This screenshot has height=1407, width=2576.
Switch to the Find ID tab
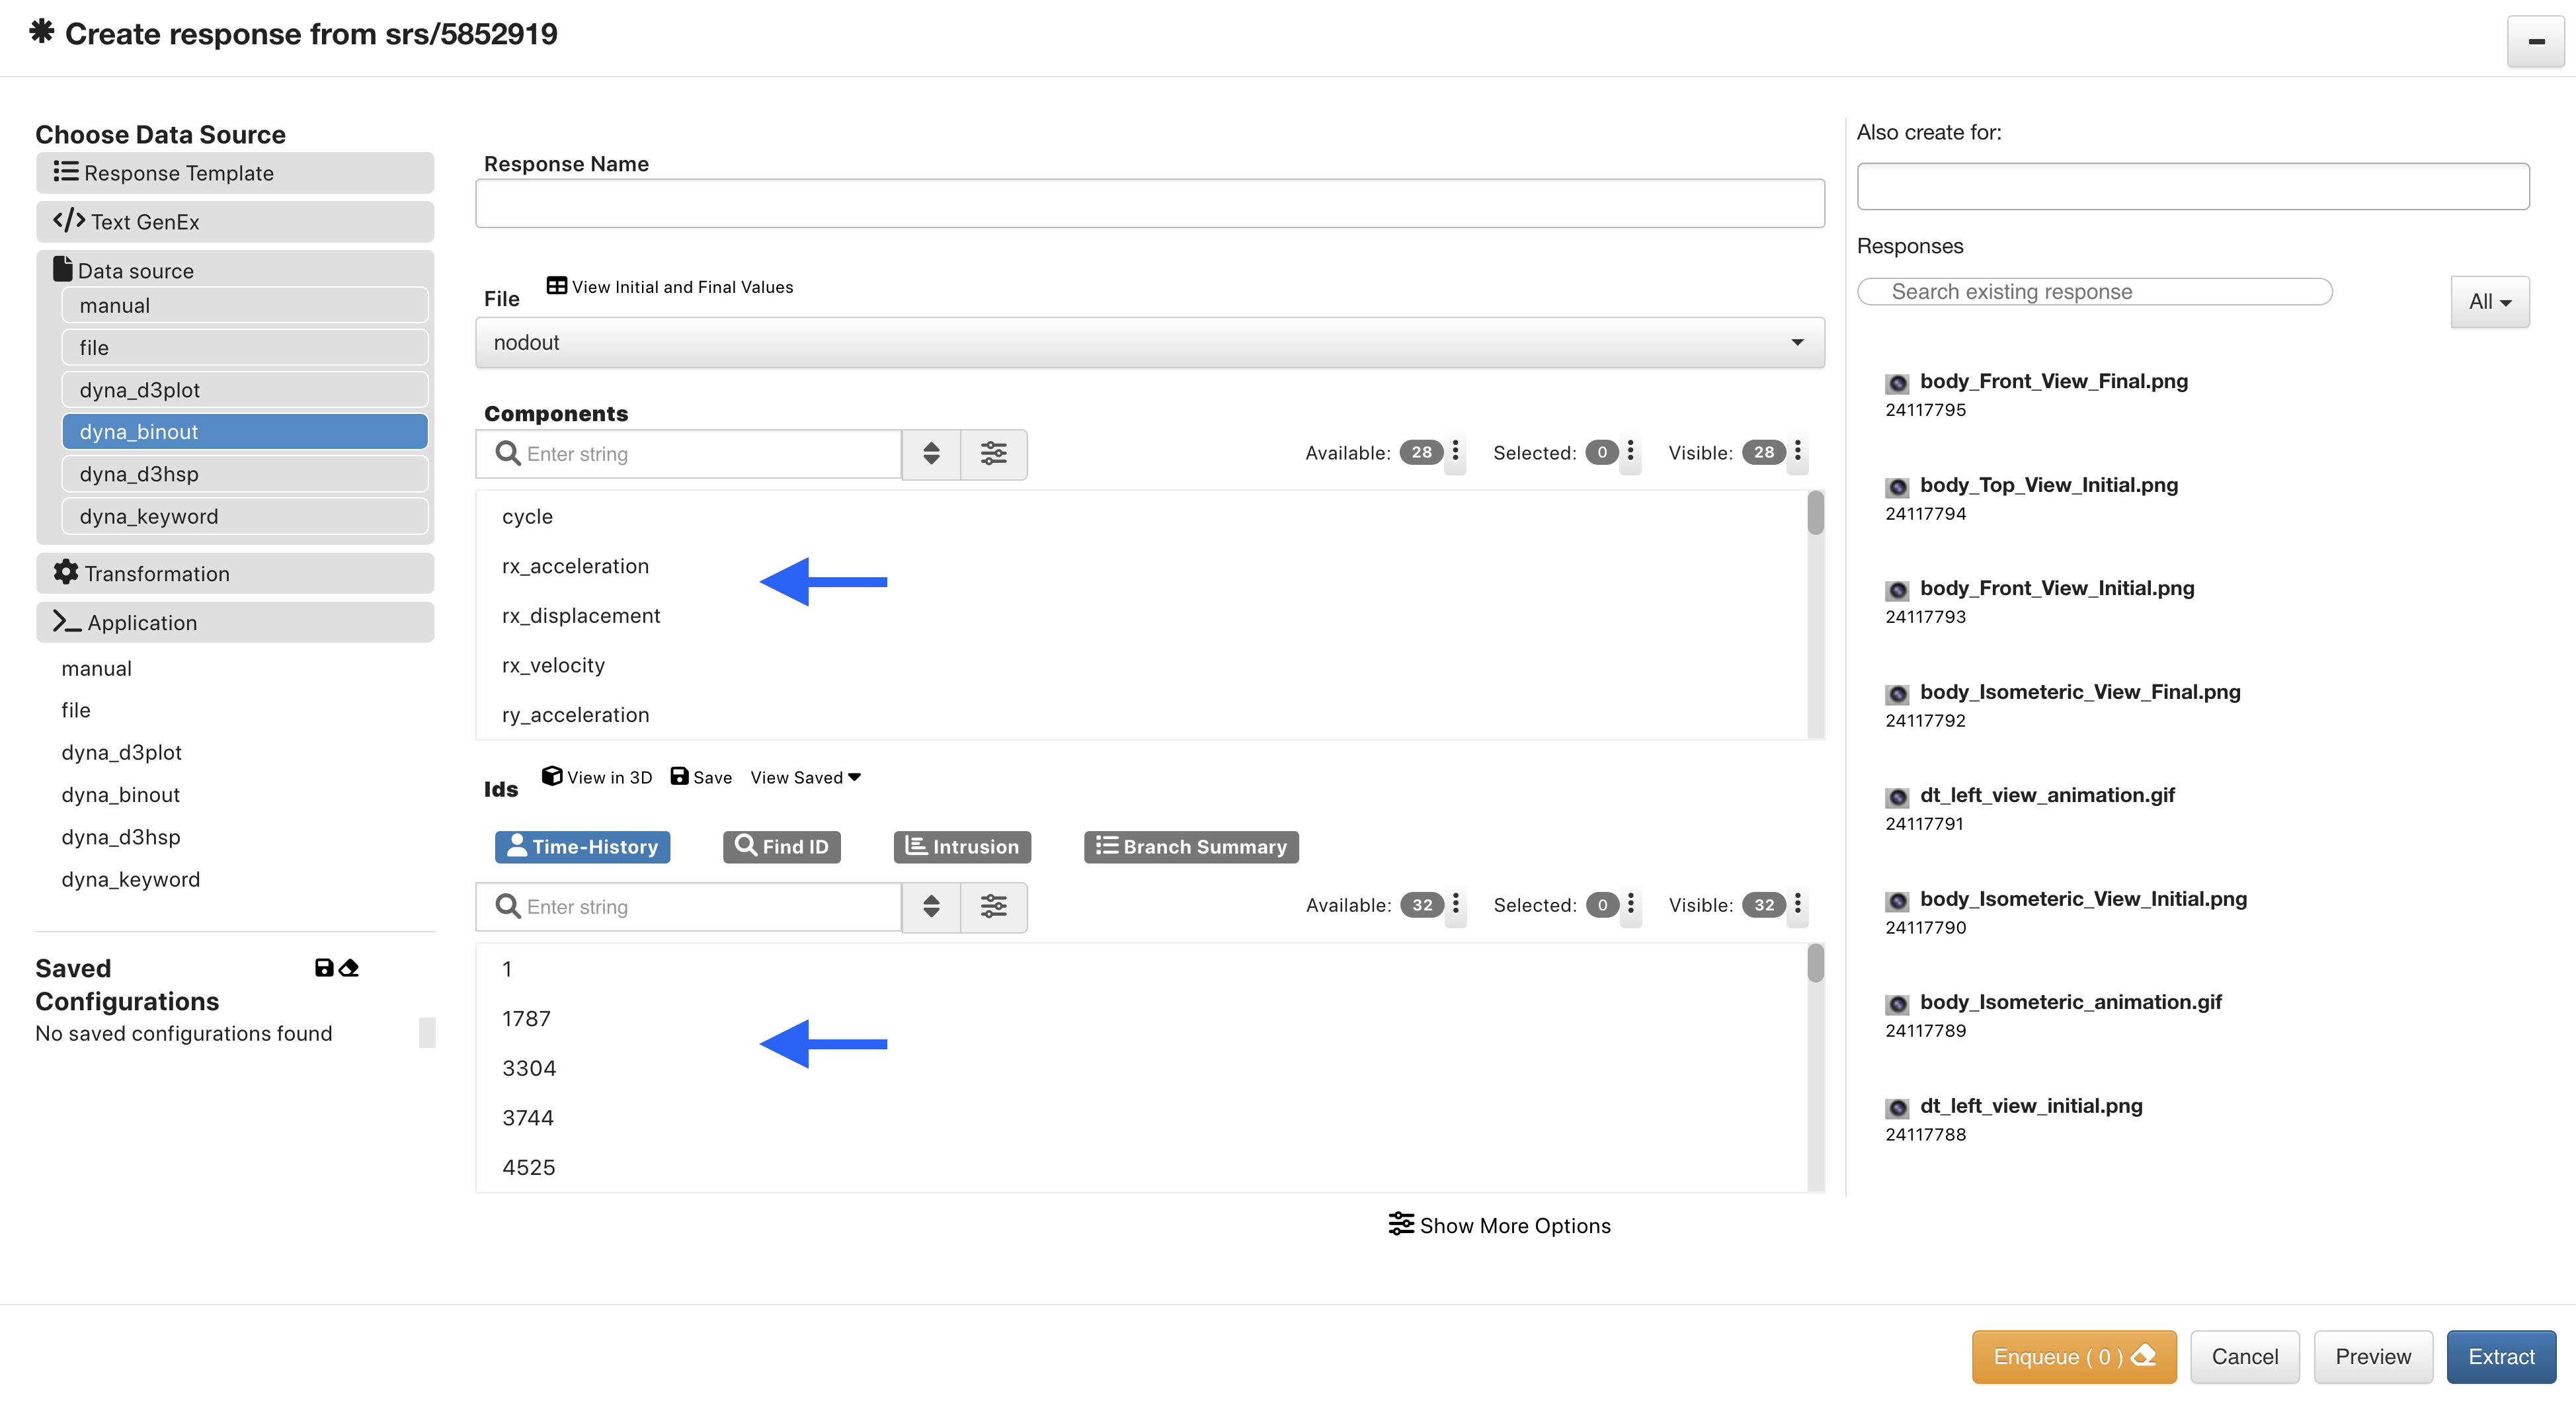coord(782,847)
